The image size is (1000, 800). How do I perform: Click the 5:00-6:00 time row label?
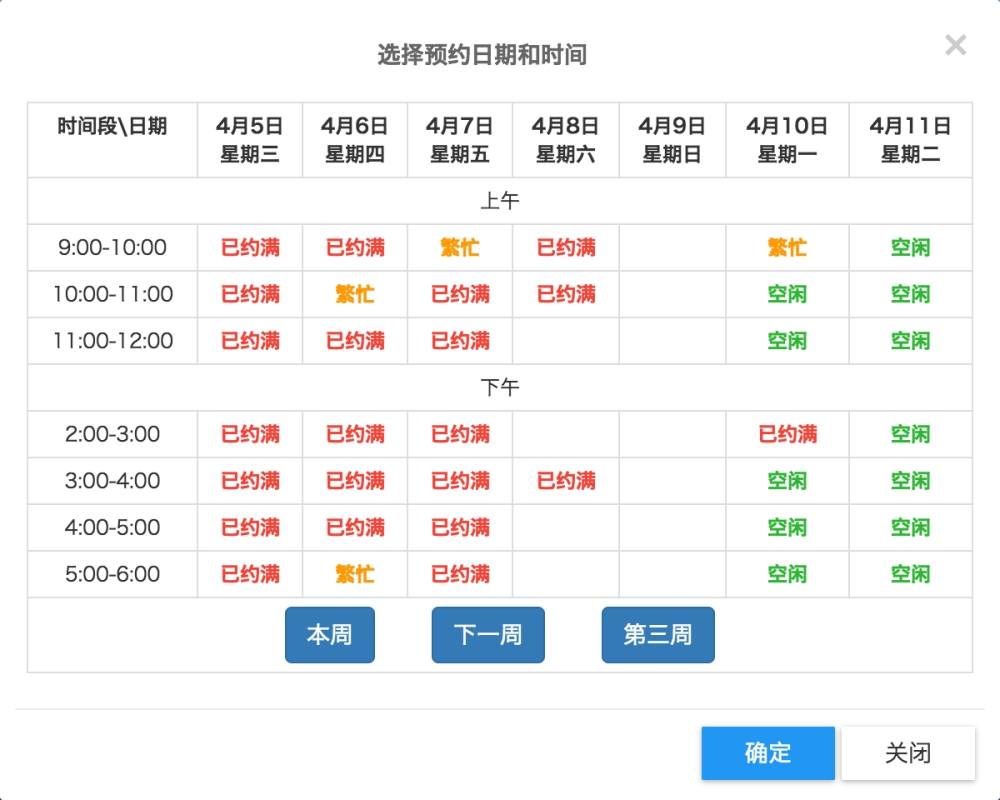click(x=112, y=574)
